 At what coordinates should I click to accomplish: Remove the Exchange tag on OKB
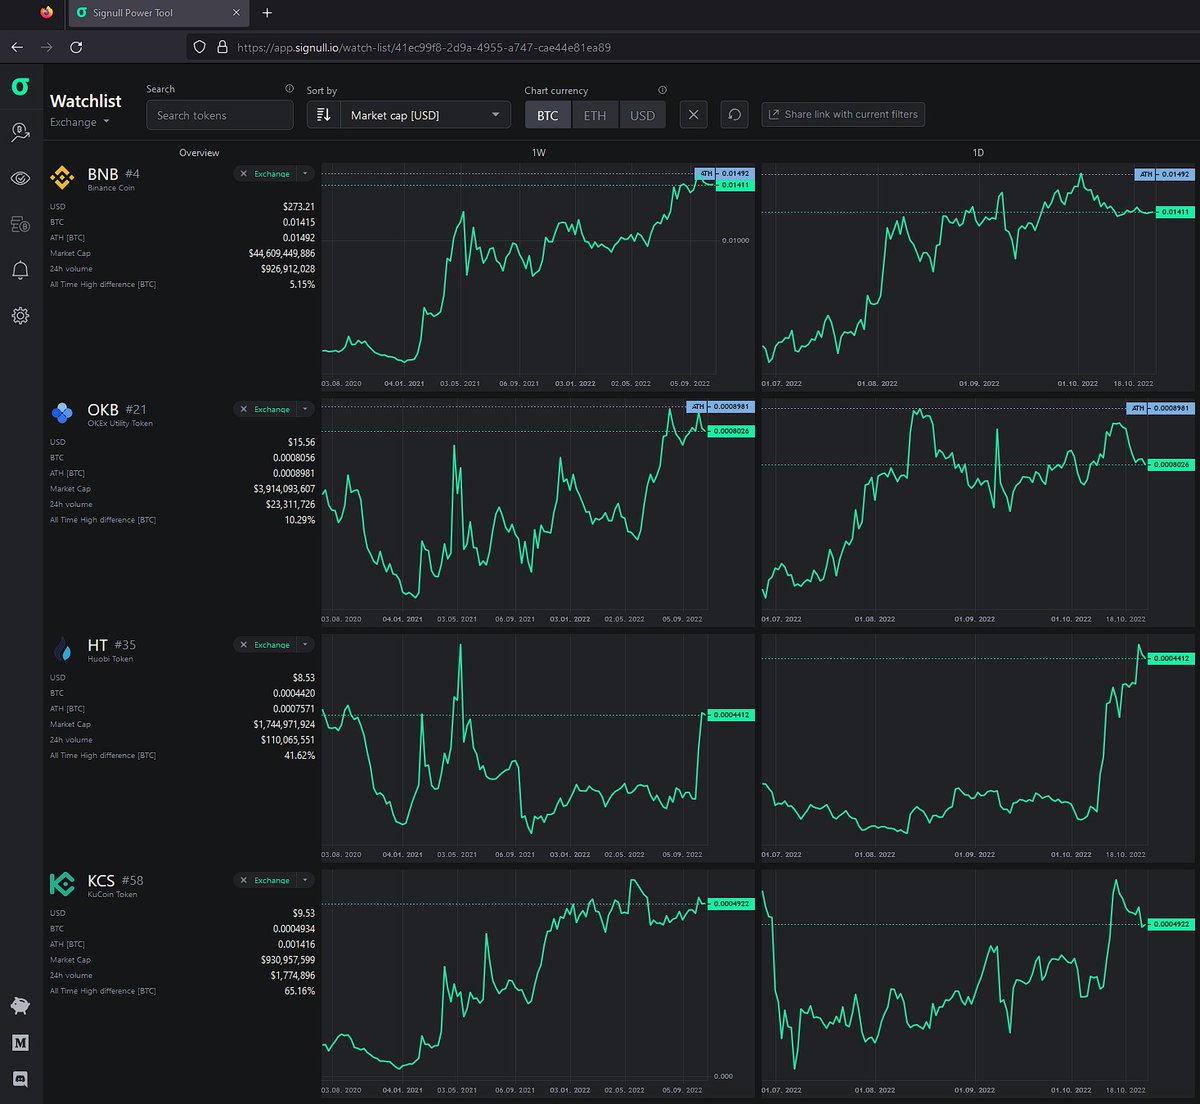(243, 409)
